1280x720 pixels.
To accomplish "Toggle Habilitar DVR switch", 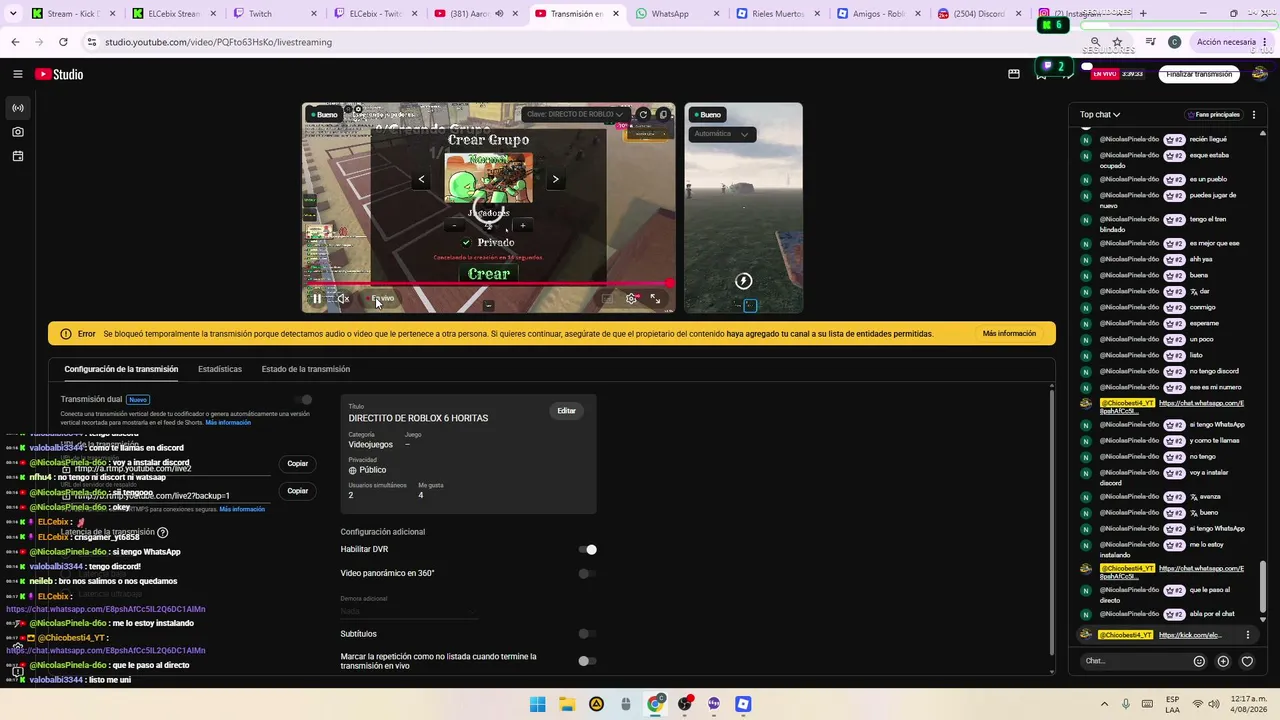I will [x=588, y=549].
